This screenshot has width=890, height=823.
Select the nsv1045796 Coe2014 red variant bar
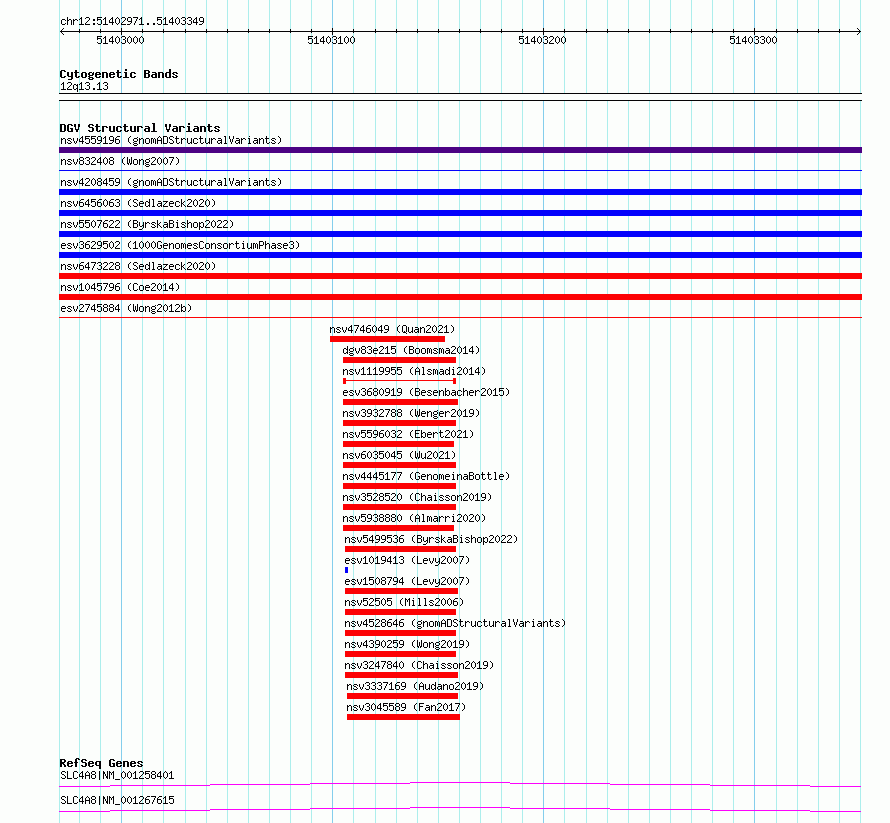[460, 297]
